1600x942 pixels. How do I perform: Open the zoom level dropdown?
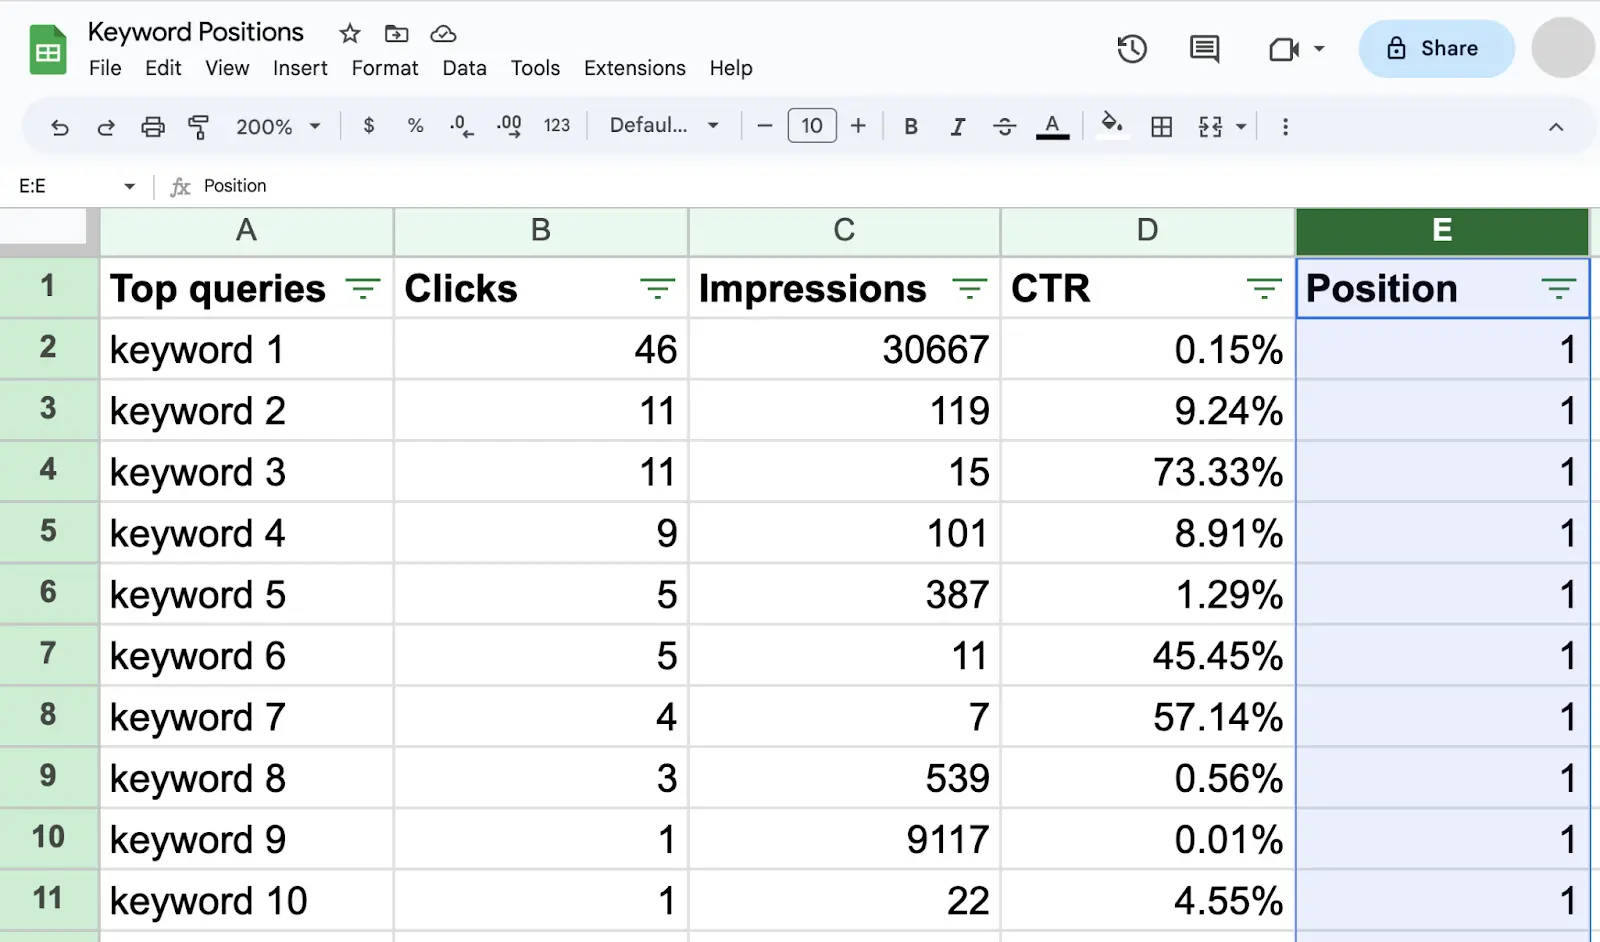278,127
